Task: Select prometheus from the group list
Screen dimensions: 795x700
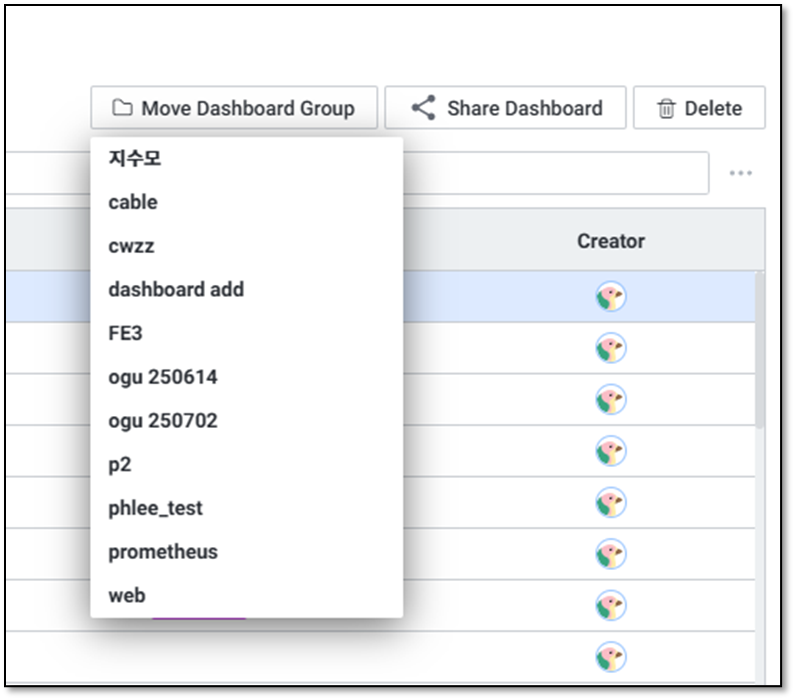Action: click(x=163, y=552)
